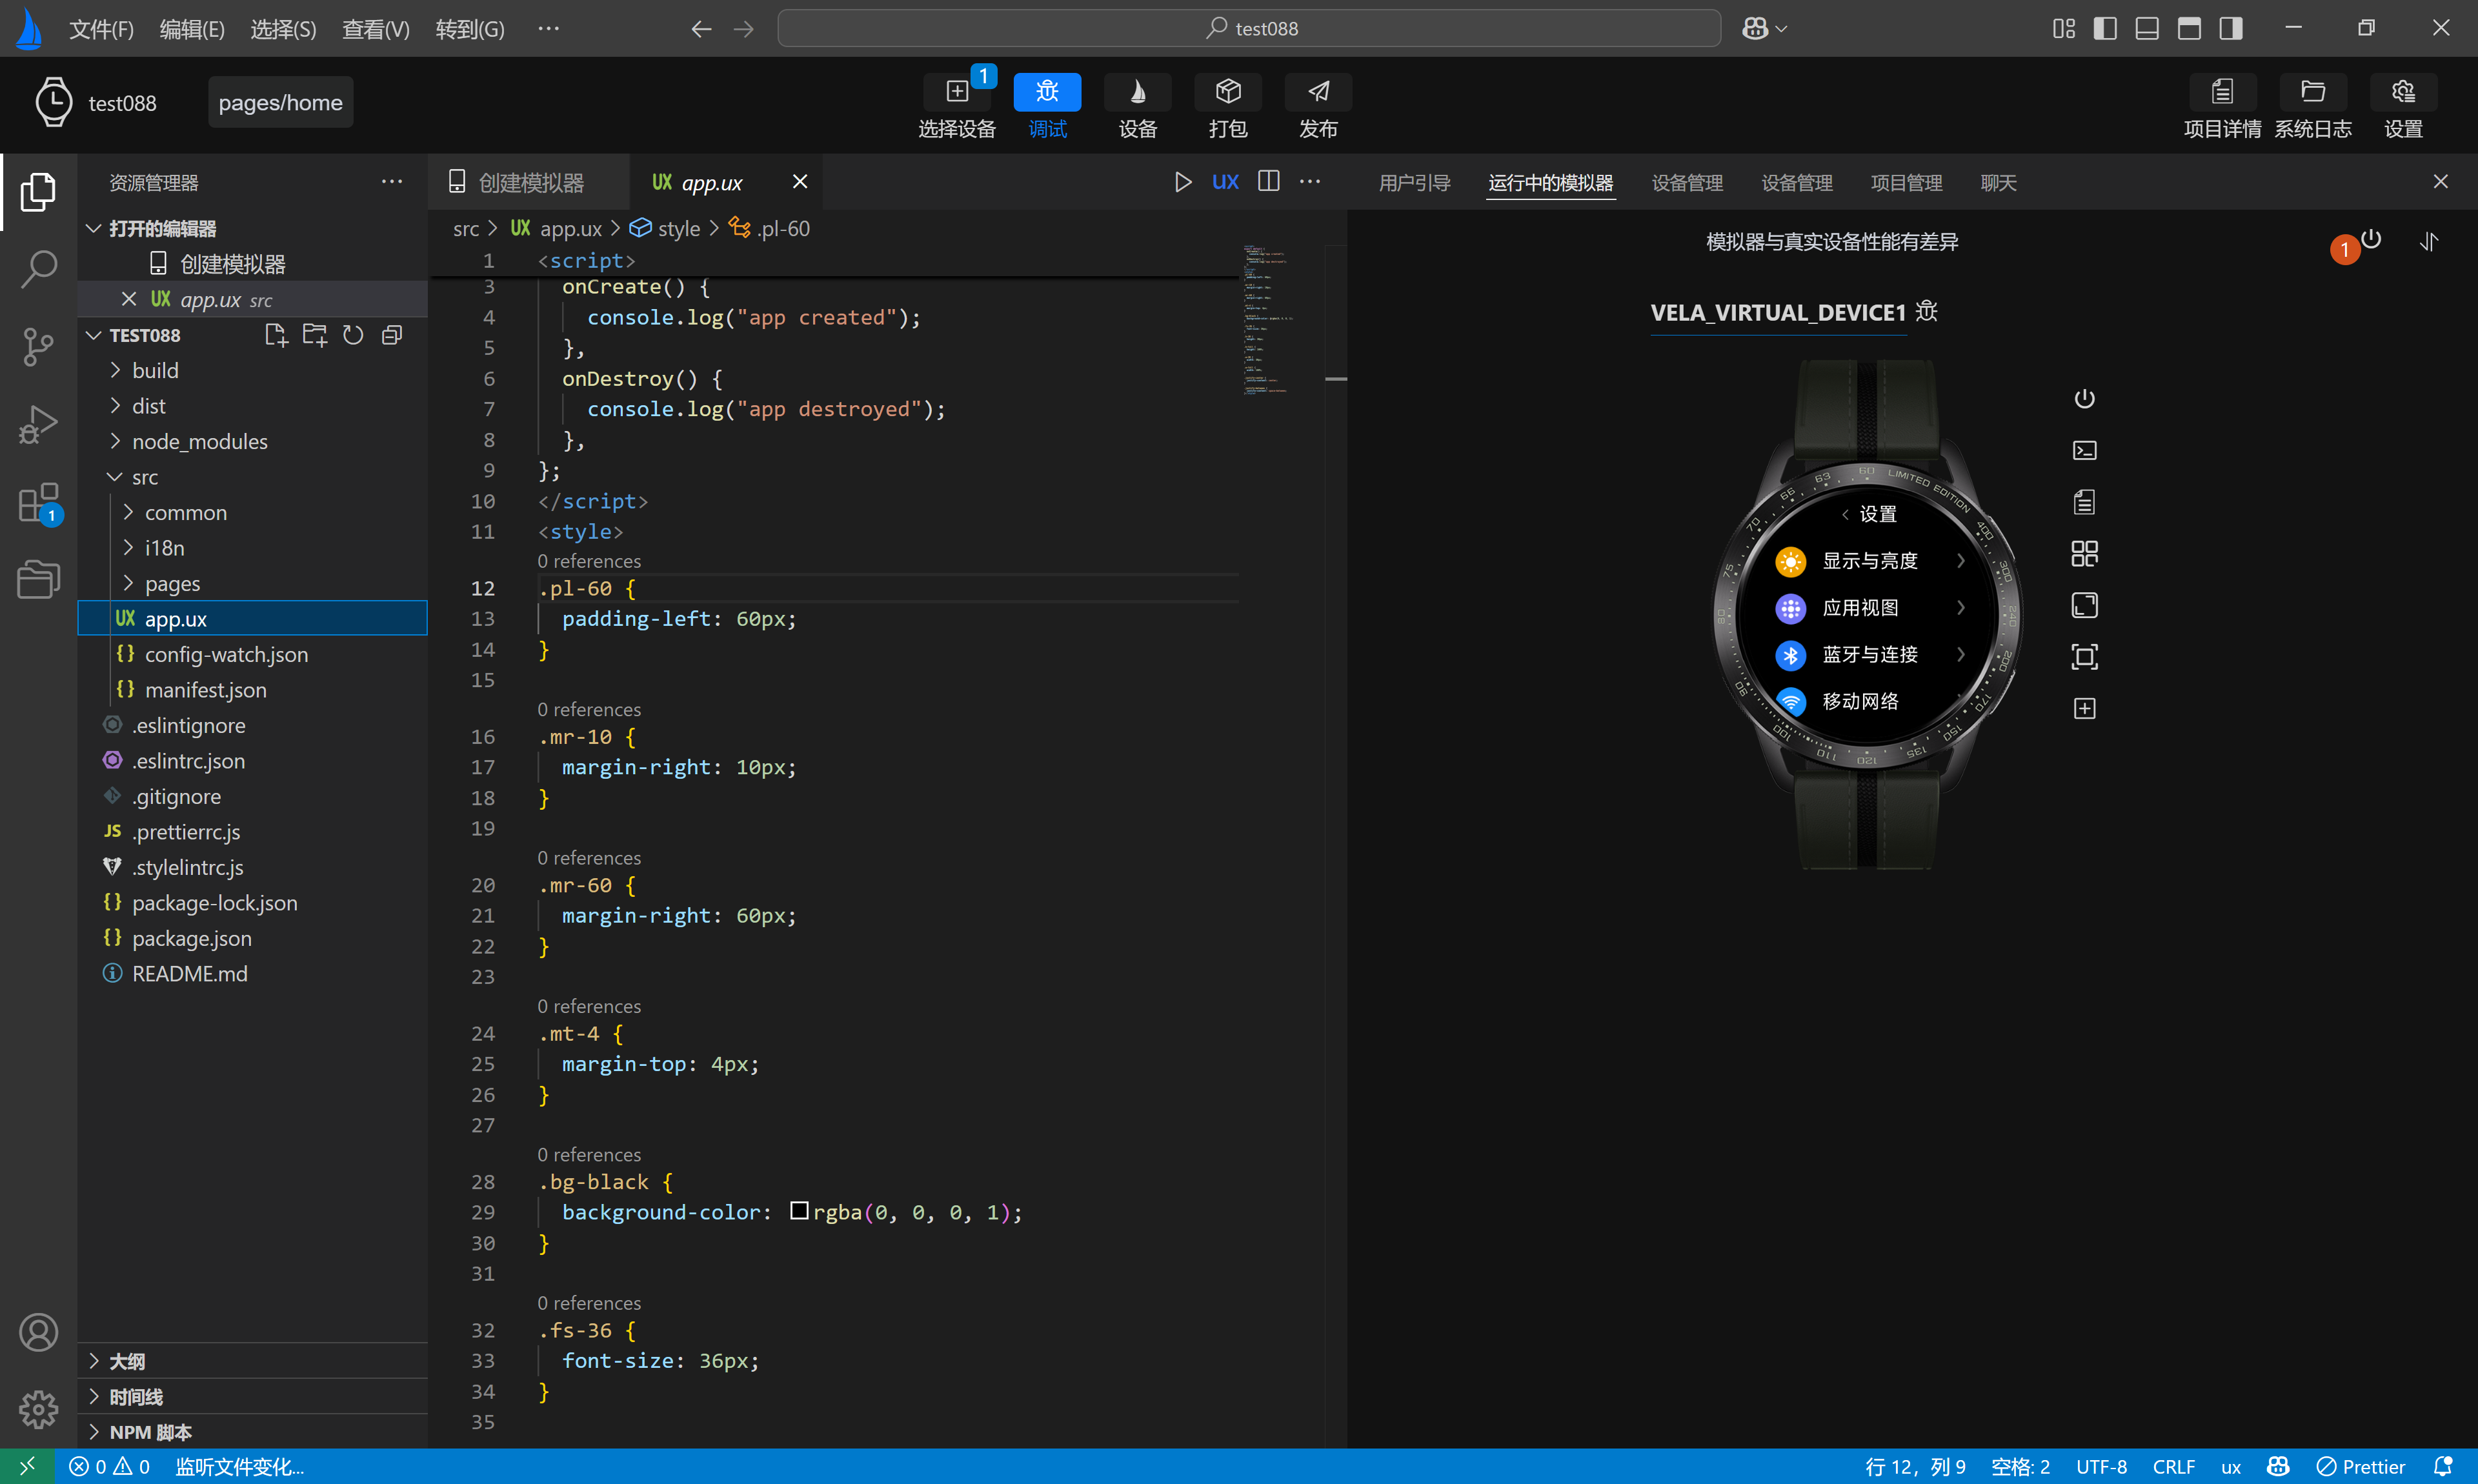The image size is (2478, 1484).
Task: Open the 文件(F) menu
Action: tap(101, 29)
